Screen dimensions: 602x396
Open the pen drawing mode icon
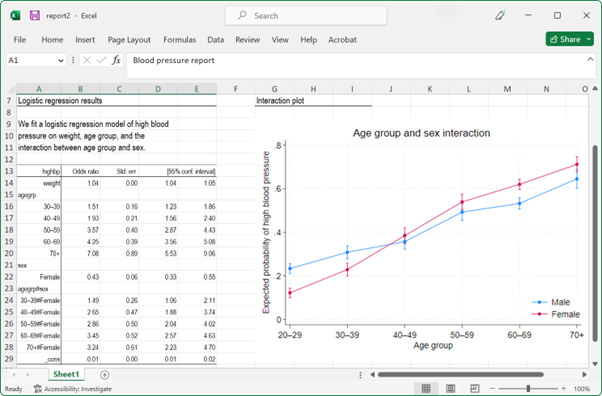[x=500, y=15]
